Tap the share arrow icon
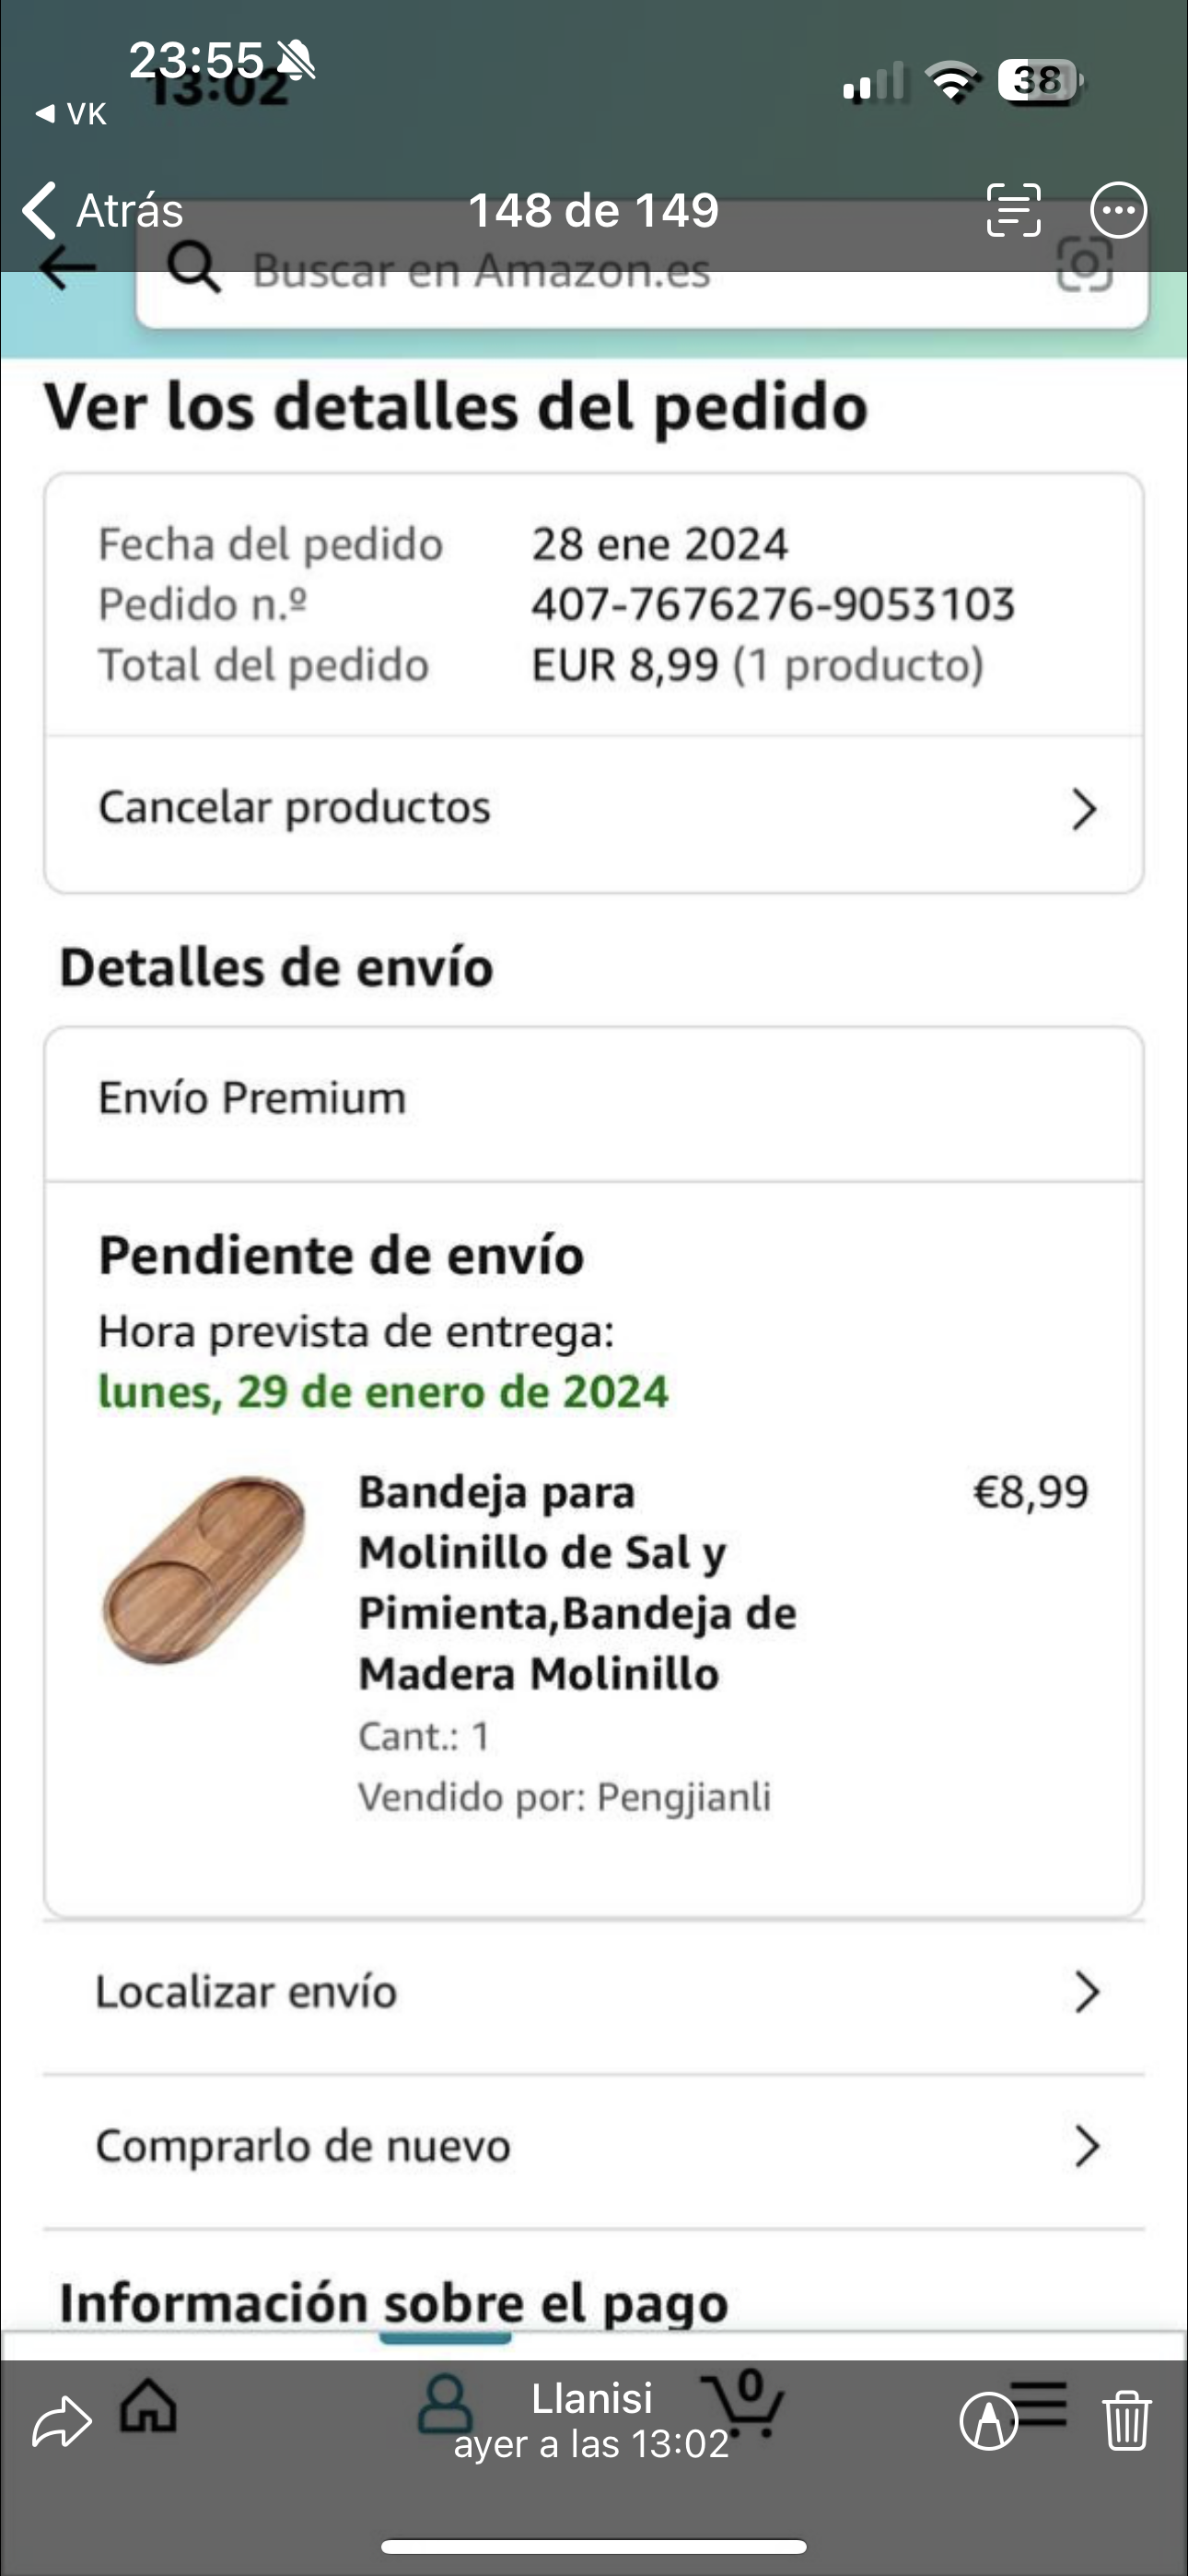The height and width of the screenshot is (2576, 1188). pyautogui.click(x=61, y=2422)
